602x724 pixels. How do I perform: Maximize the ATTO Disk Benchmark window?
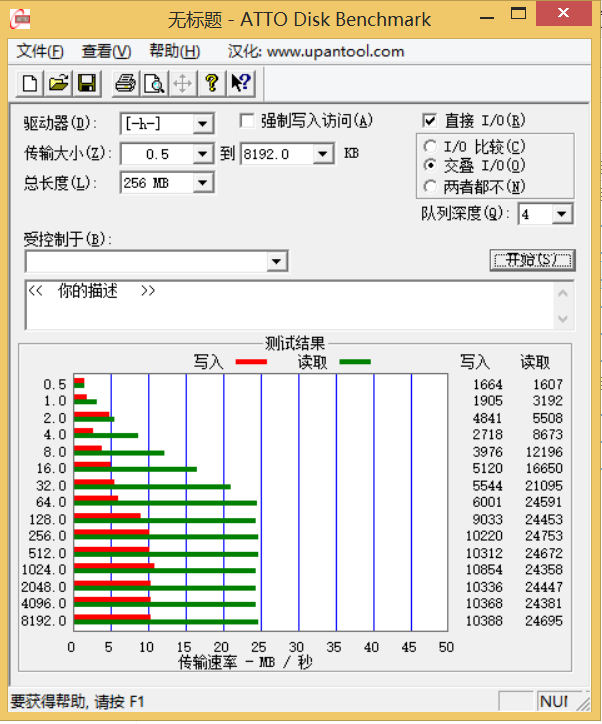point(518,14)
